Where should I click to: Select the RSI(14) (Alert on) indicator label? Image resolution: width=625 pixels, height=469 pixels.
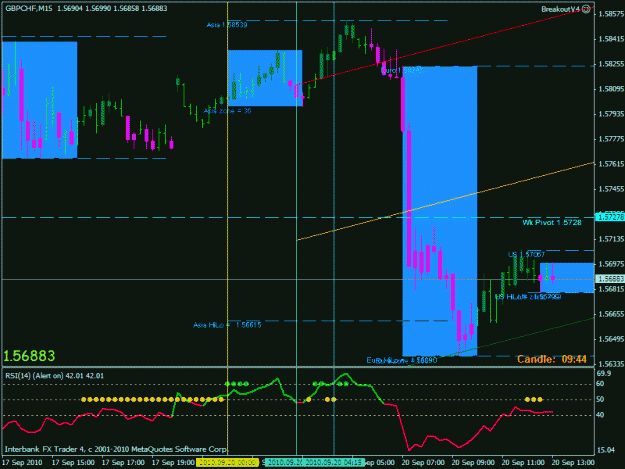pyautogui.click(x=54, y=375)
